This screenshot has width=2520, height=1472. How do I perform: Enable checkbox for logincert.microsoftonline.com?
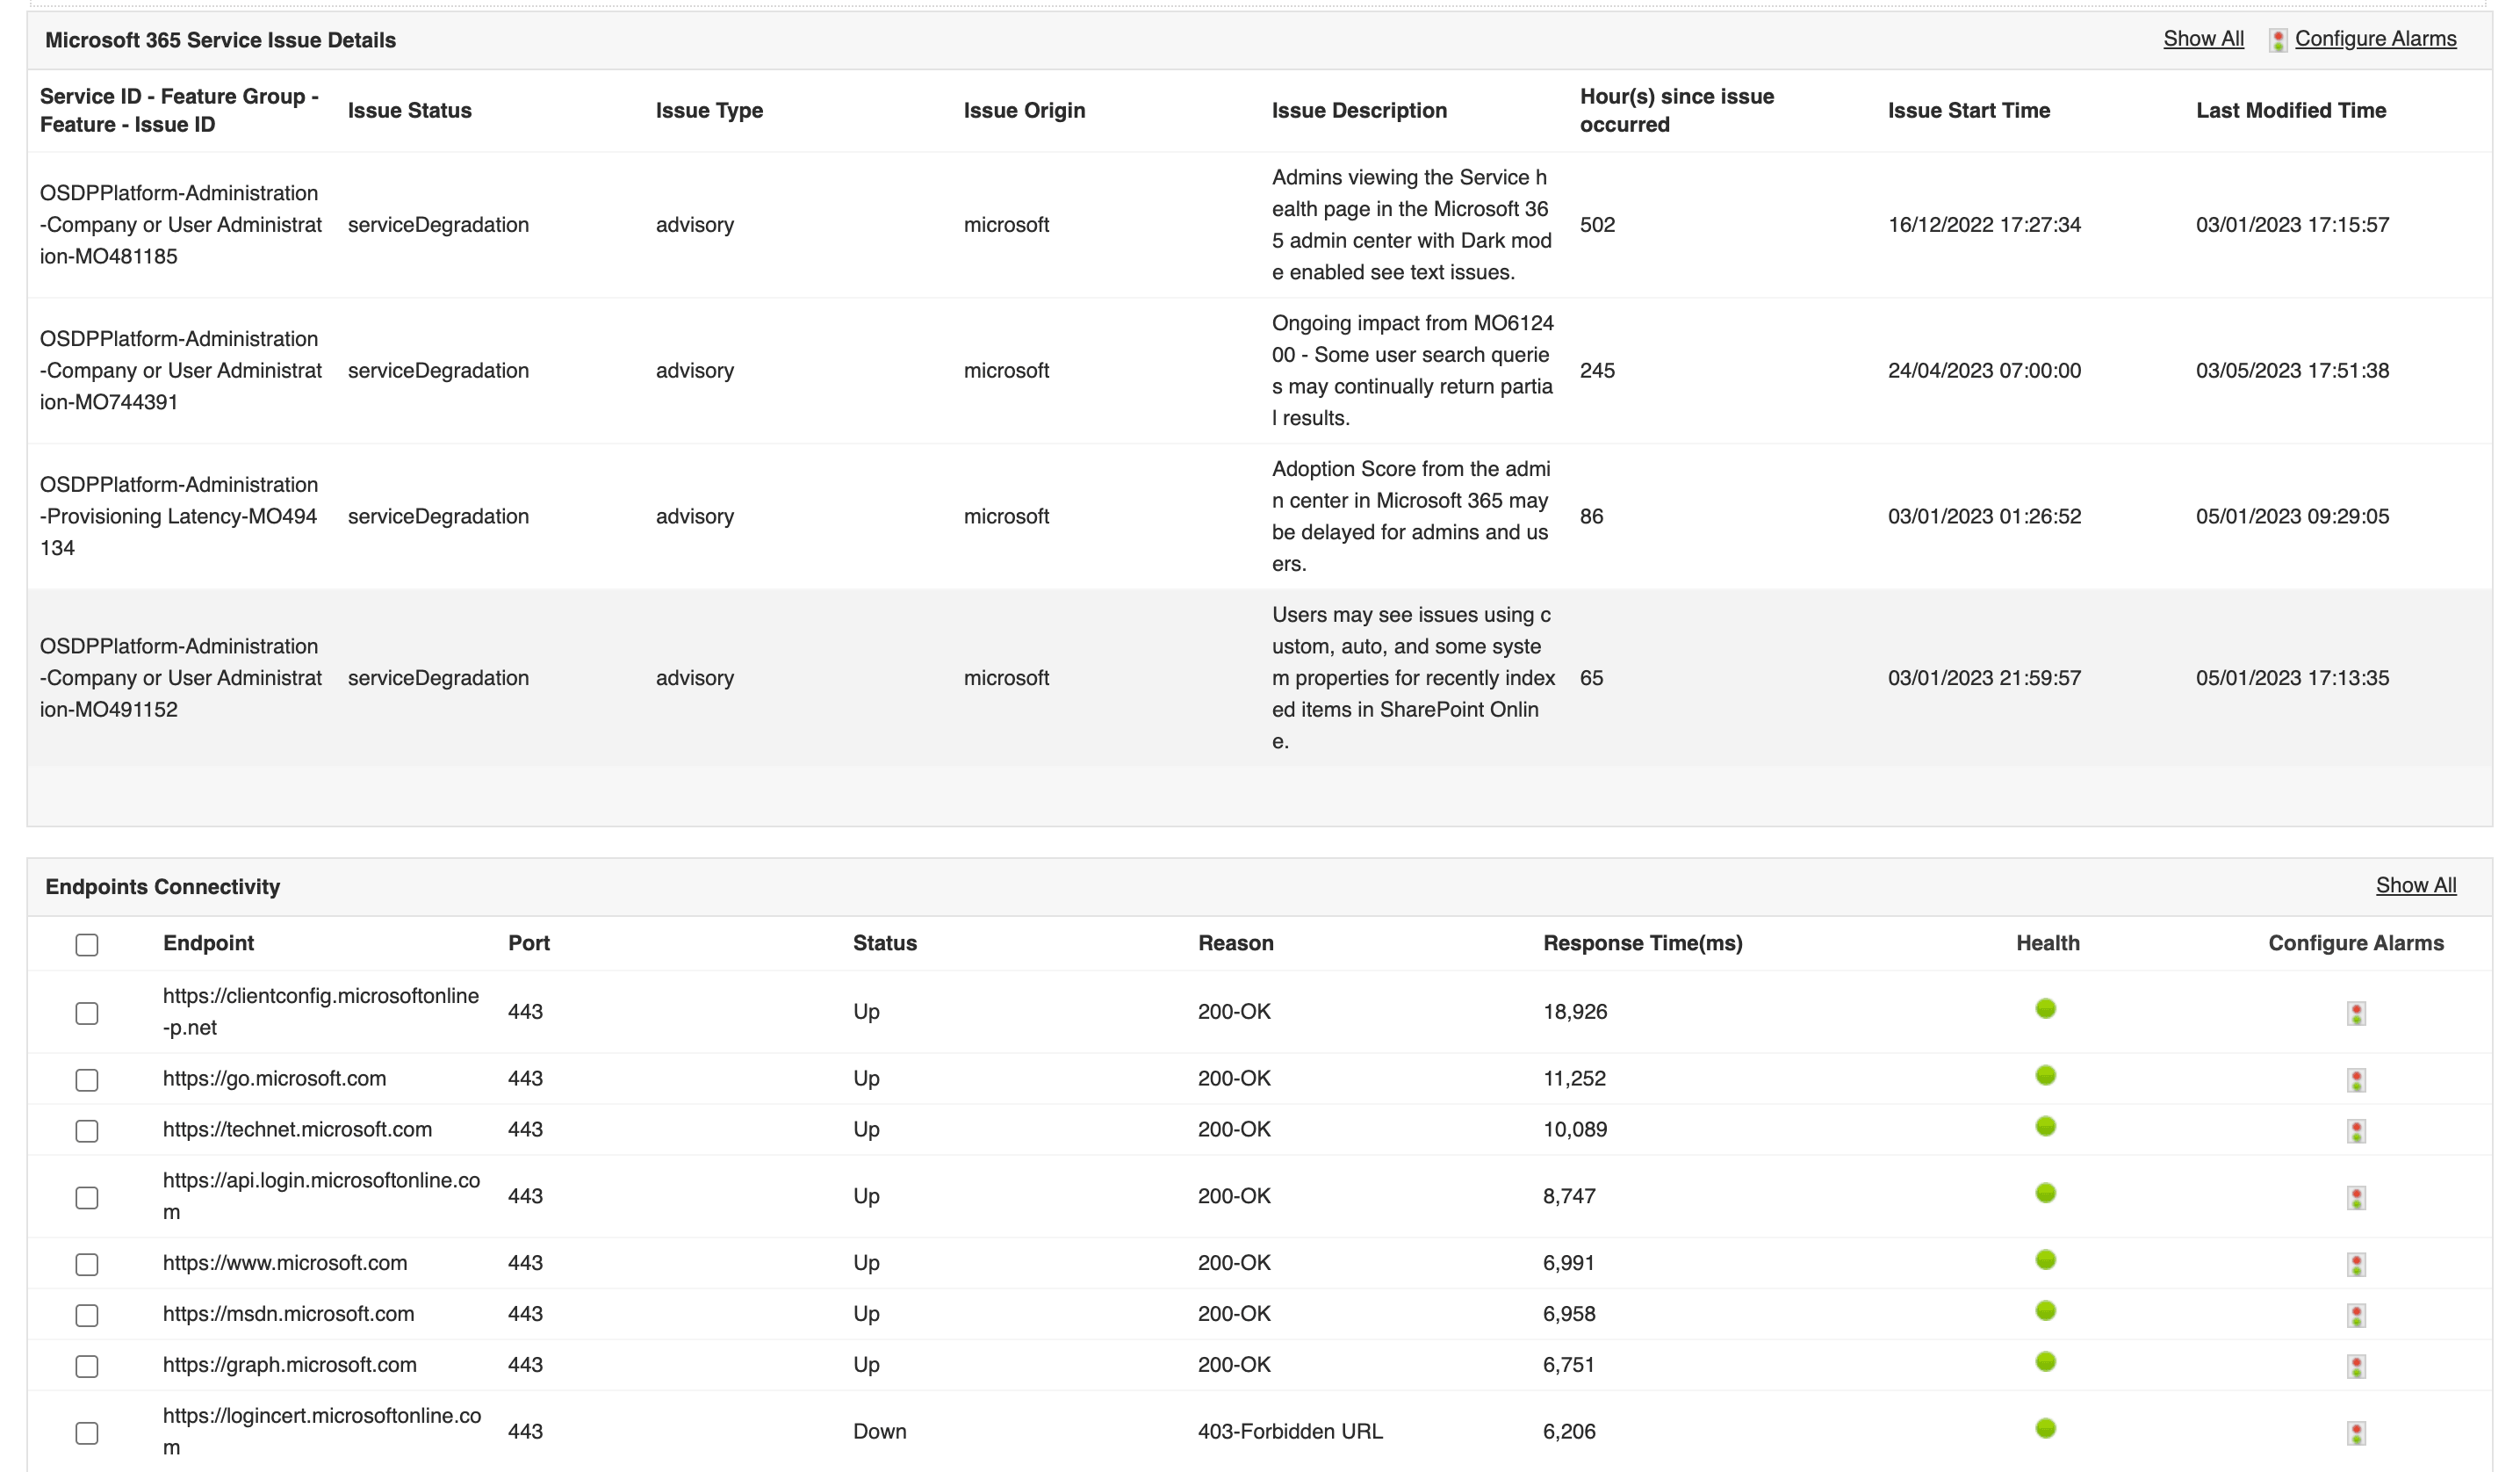pyautogui.click(x=87, y=1433)
